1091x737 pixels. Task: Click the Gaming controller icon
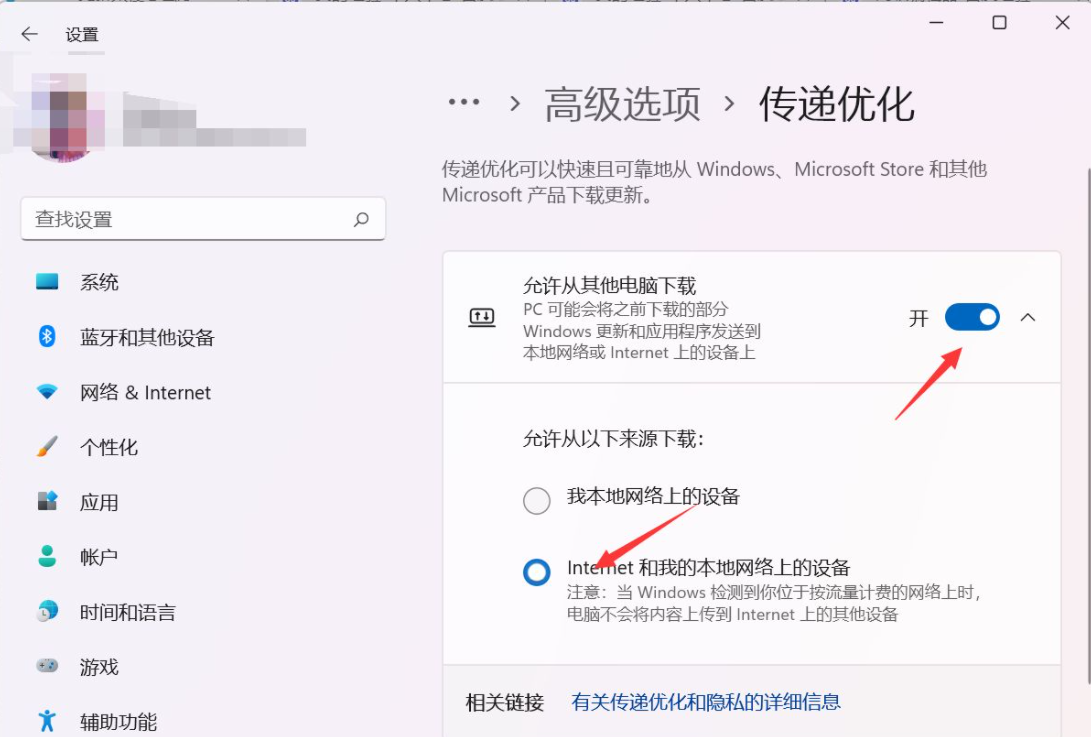coord(47,666)
